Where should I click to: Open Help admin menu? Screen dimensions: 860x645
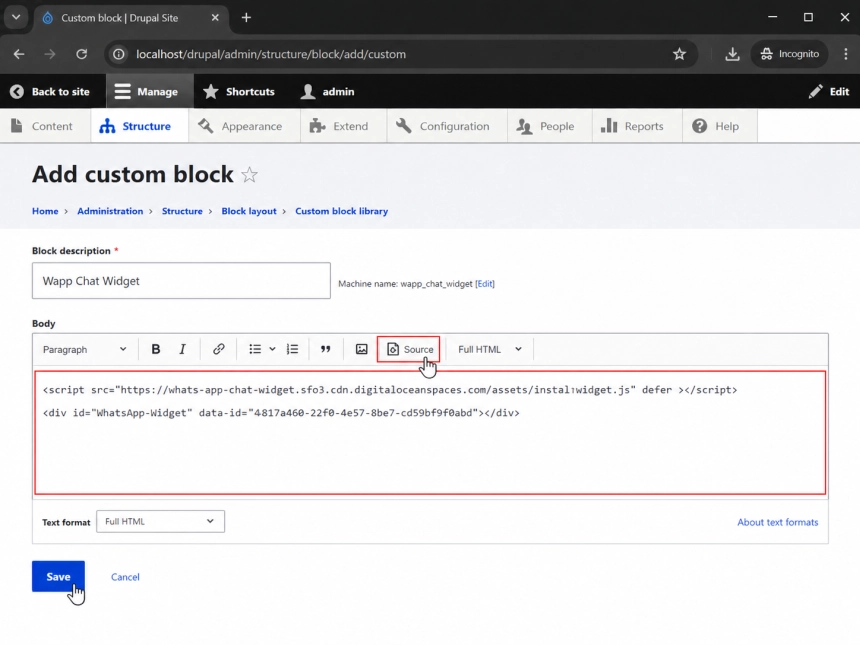click(720, 126)
